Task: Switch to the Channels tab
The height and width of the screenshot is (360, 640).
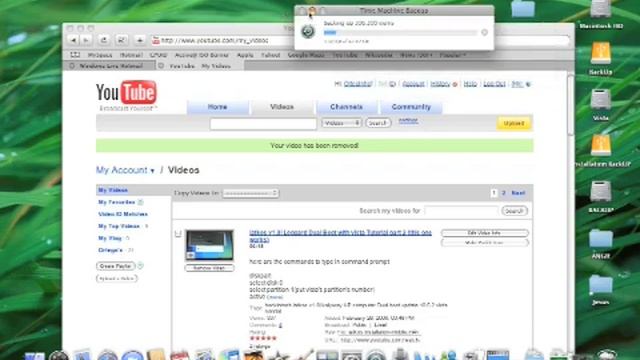Action: pyautogui.click(x=346, y=107)
